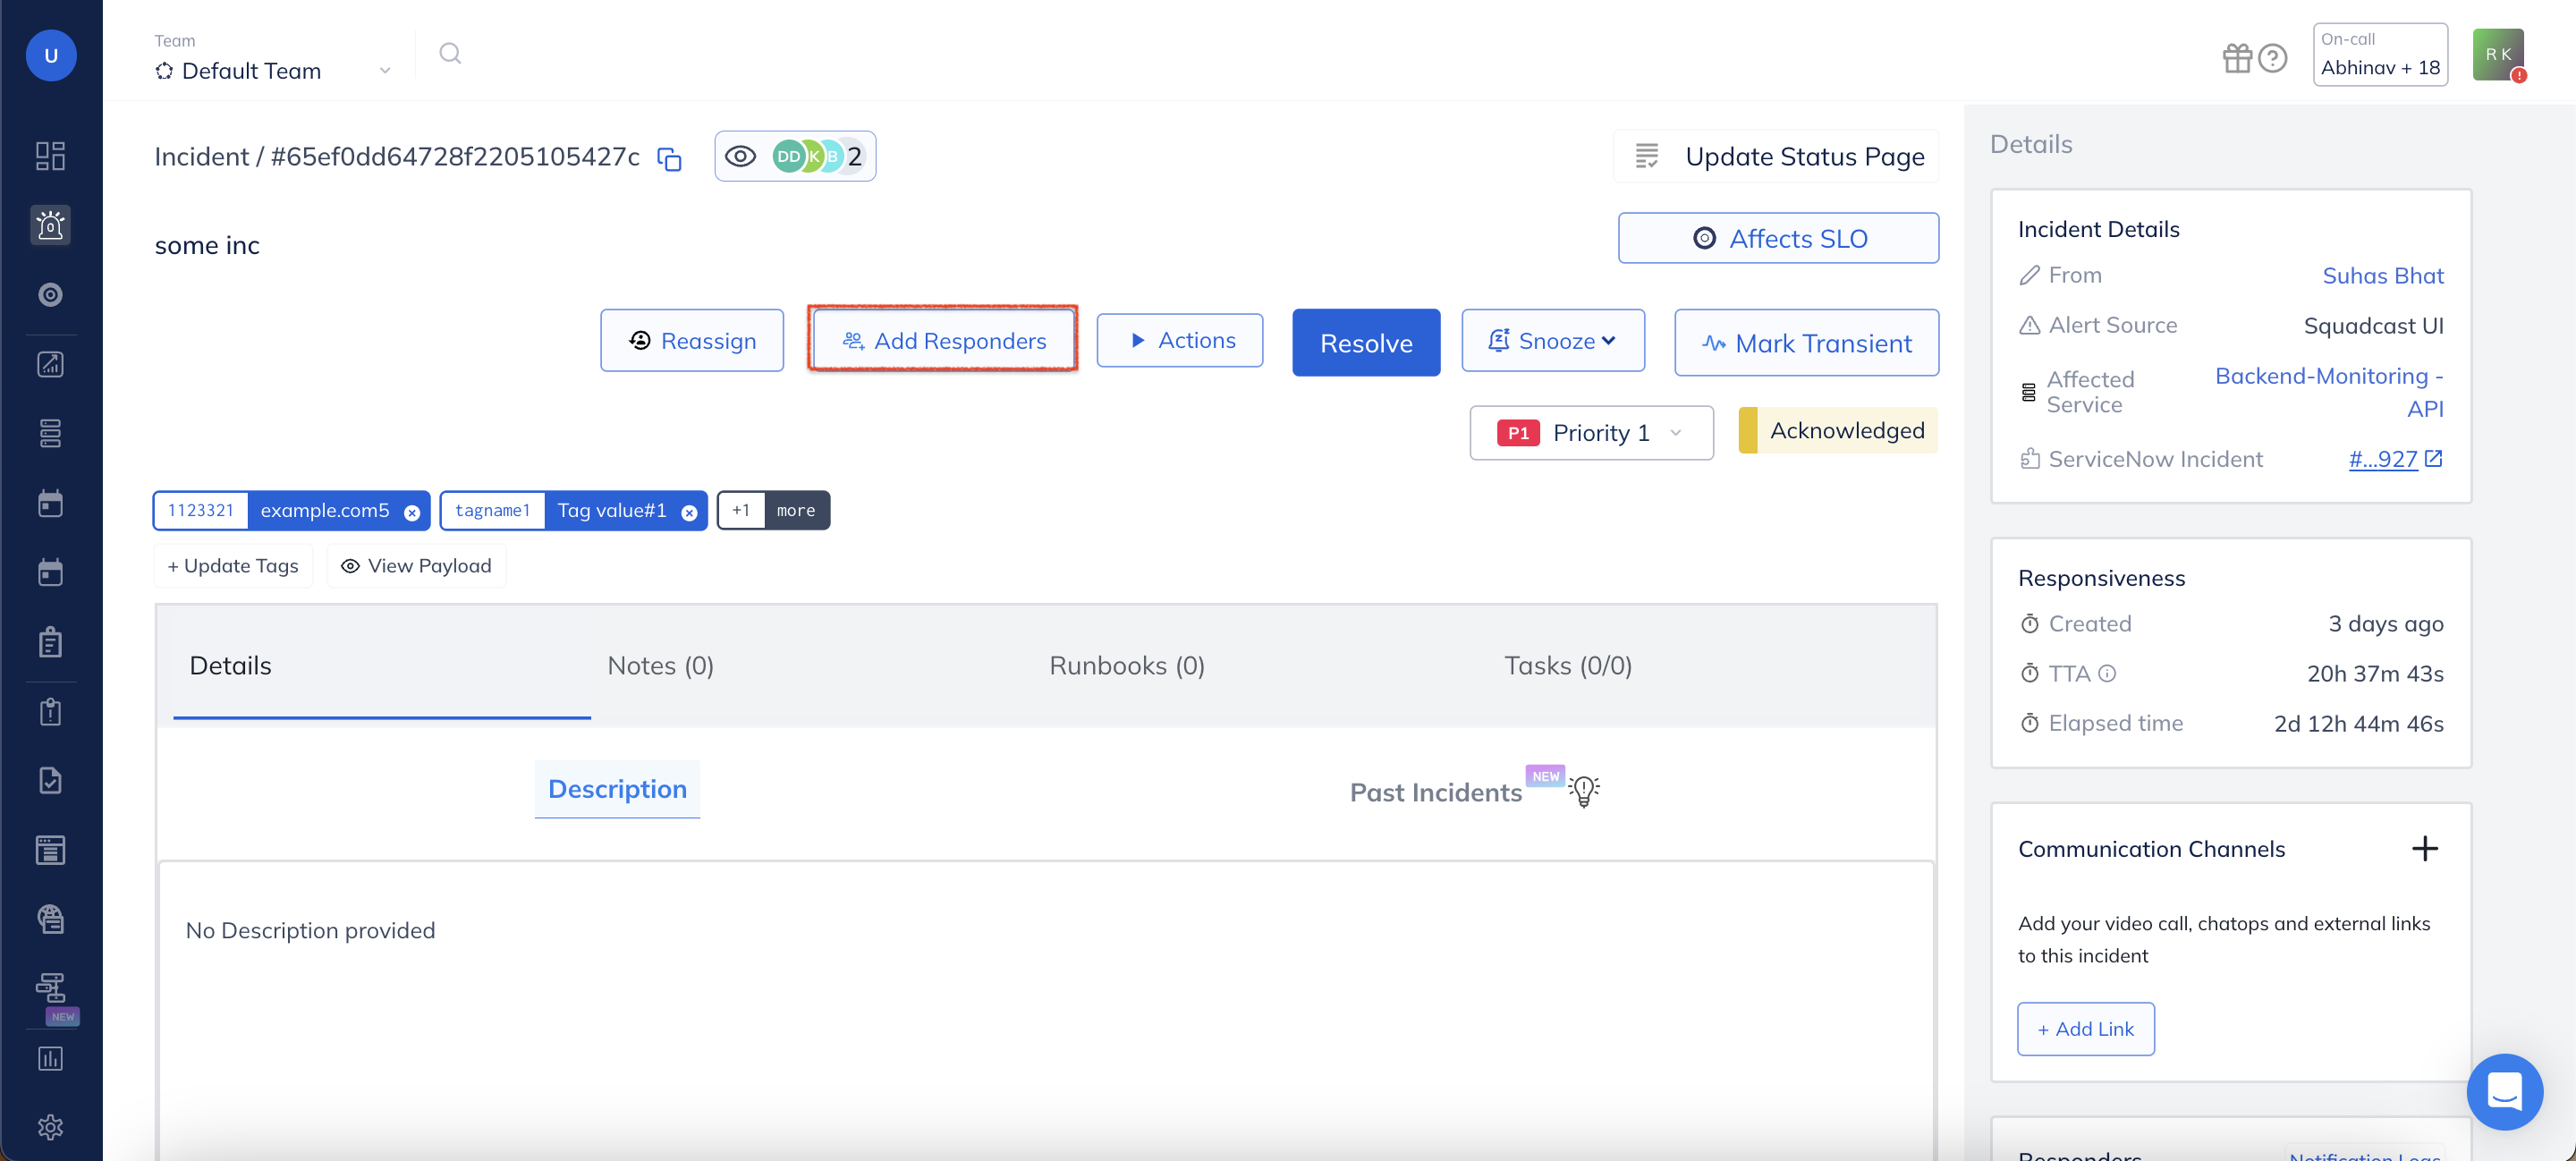
Task: Select the Past Incidents tab
Action: (x=1436, y=792)
